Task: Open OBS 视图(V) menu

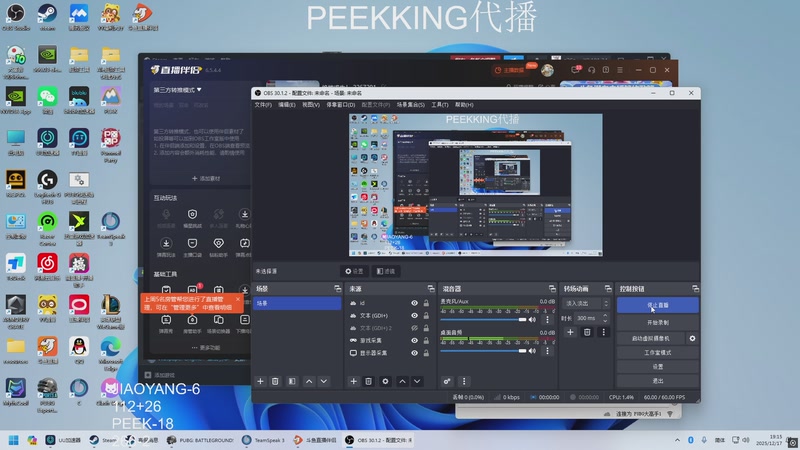Action: 311,105
